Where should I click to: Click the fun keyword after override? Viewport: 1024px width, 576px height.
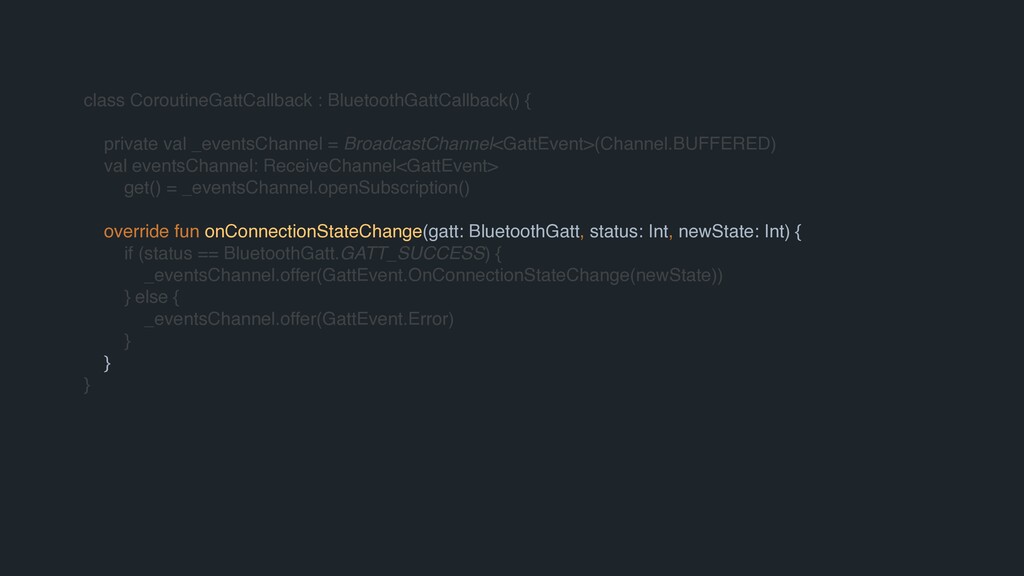point(186,232)
